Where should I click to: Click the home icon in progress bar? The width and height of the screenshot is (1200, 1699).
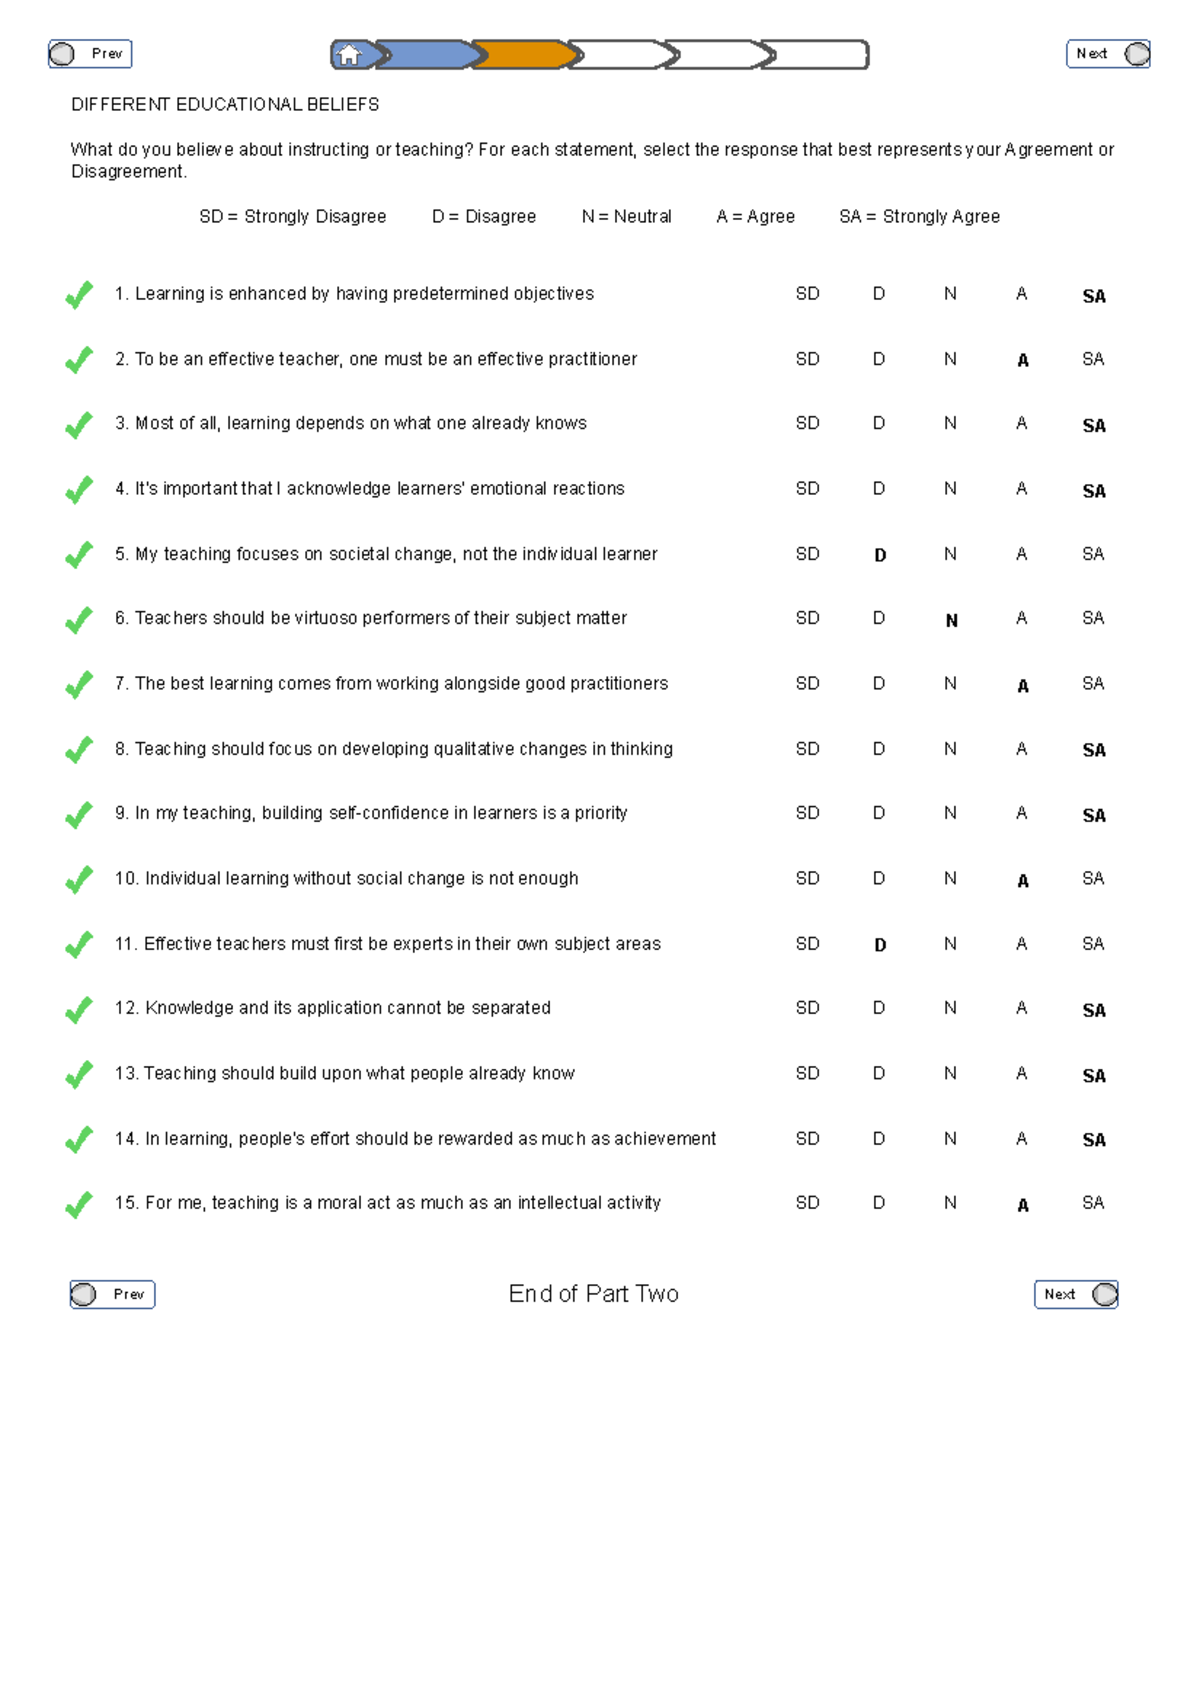[349, 55]
